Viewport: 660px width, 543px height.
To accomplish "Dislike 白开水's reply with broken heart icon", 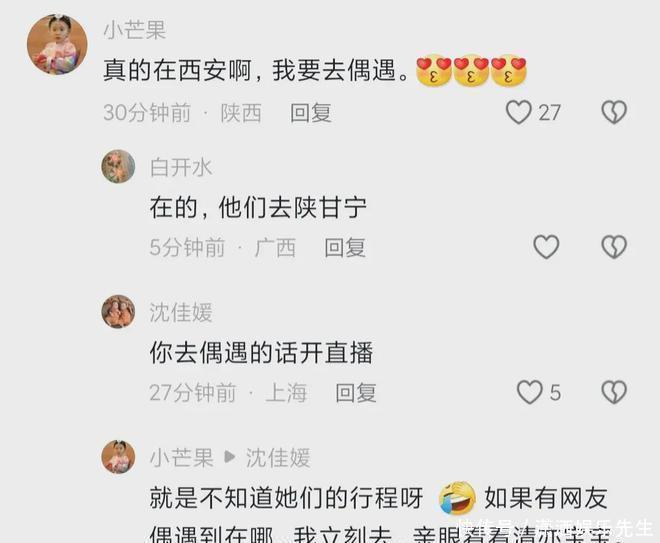I will coord(614,247).
